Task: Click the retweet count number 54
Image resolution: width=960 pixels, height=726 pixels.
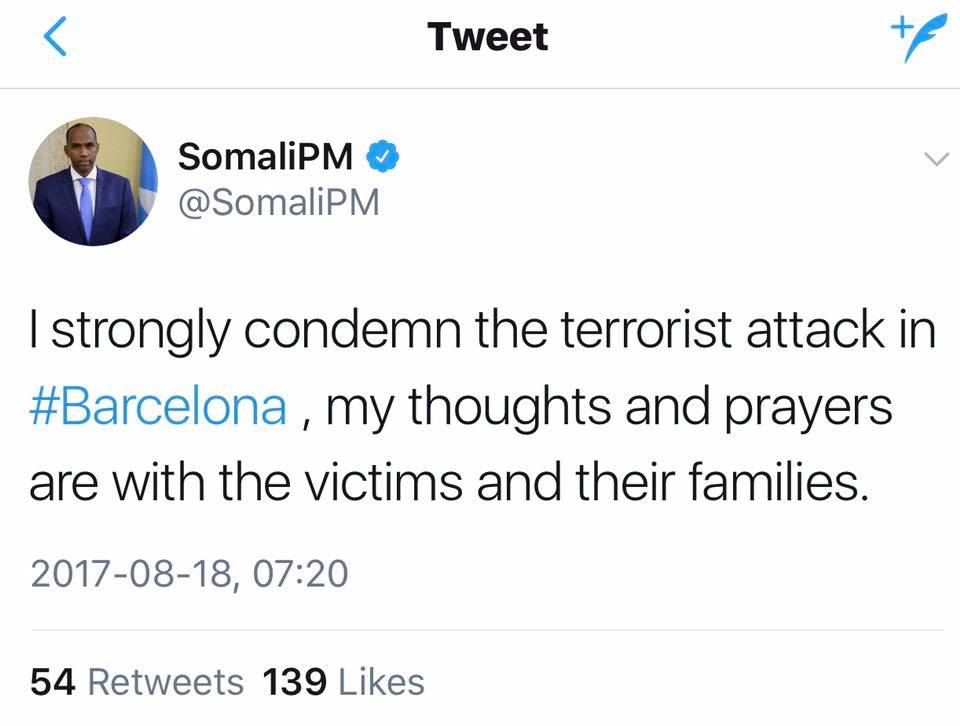Action: tap(54, 682)
